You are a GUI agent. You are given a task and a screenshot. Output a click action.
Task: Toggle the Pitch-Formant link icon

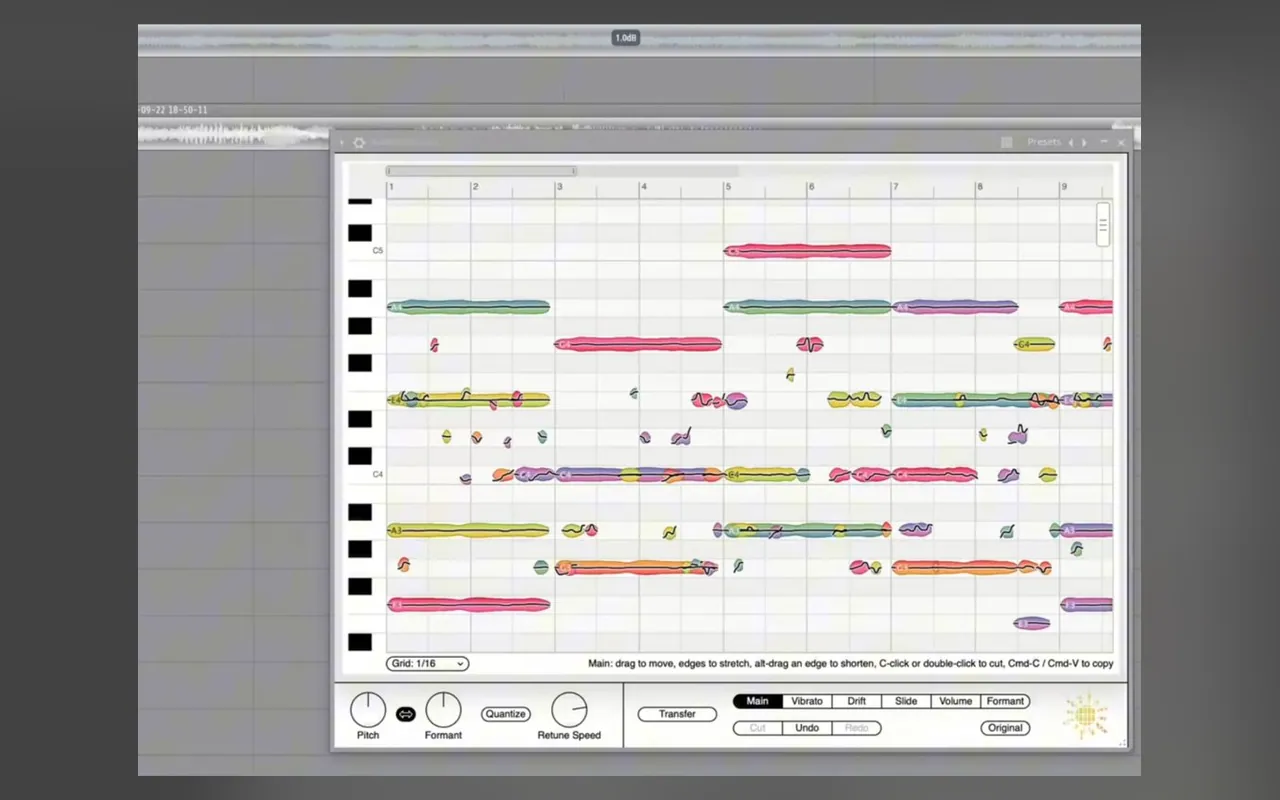405,714
